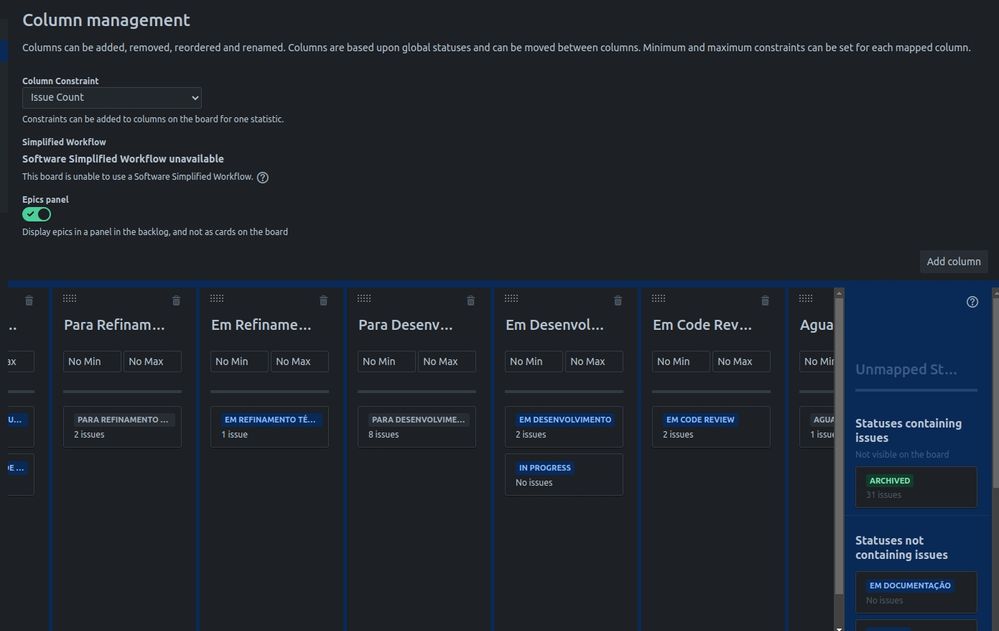Select the EM DOCUMENTAÇÃO unmapped status card
Image resolution: width=999 pixels, height=631 pixels.
916,592
